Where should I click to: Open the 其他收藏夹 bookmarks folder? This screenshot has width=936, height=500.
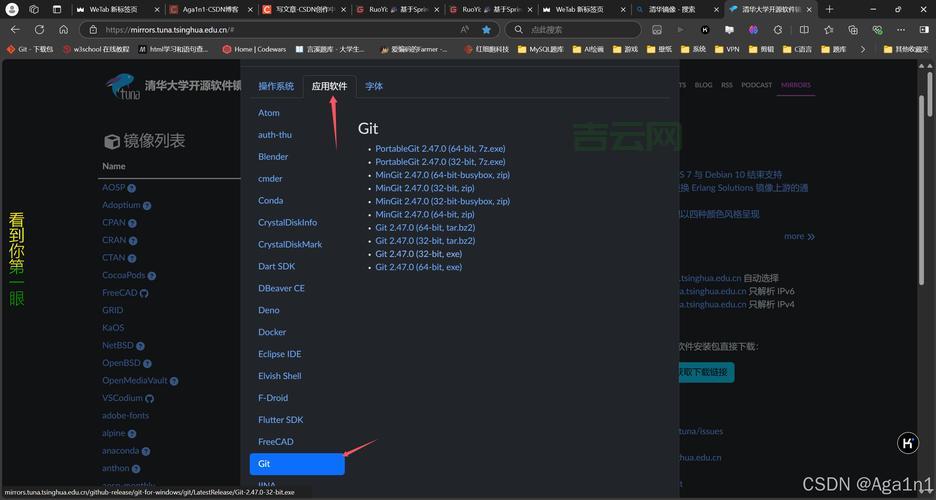tap(903, 48)
